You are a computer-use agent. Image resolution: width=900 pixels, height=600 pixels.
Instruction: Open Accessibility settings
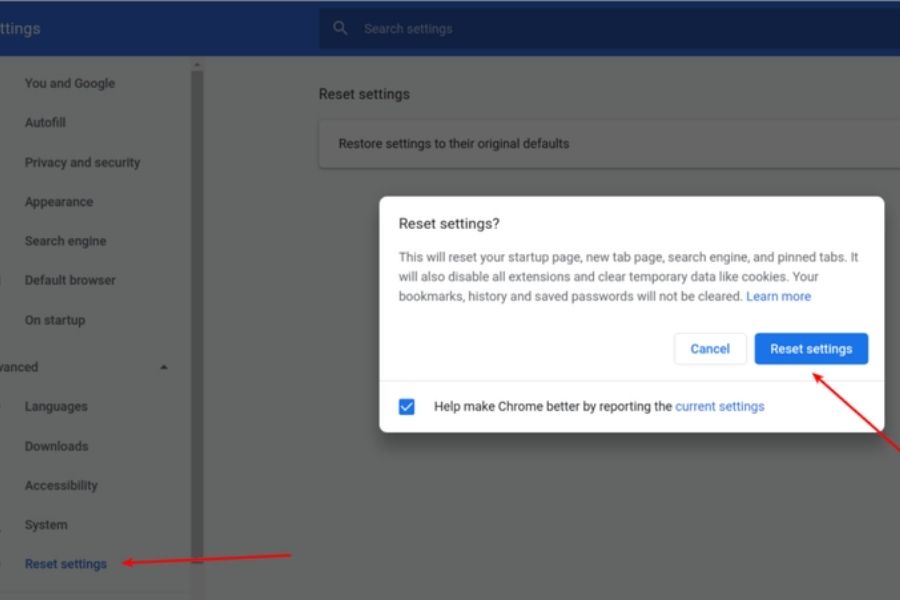click(61, 486)
